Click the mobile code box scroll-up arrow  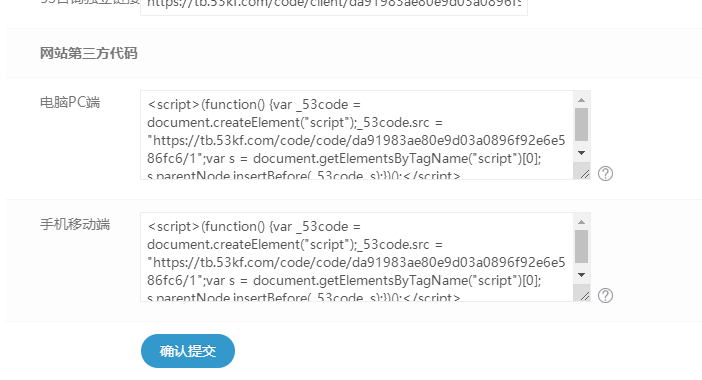tap(582, 222)
